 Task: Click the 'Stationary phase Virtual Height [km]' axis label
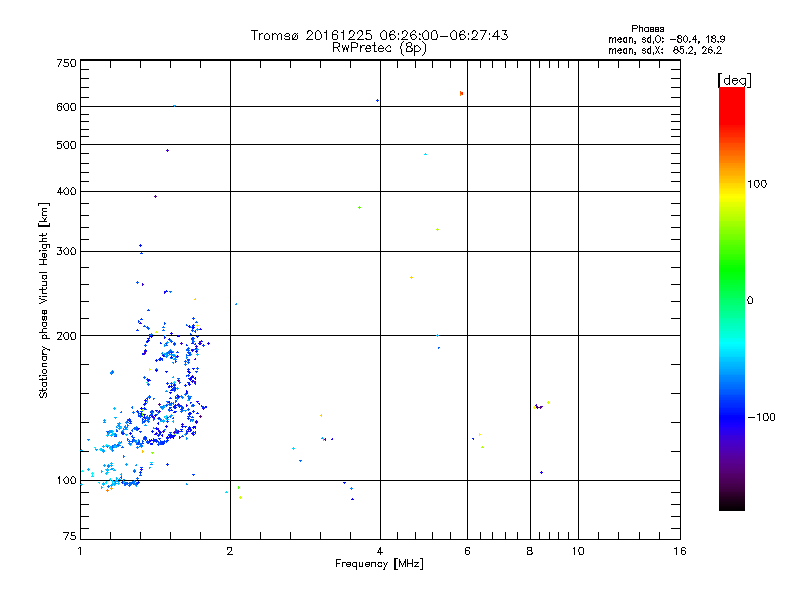44,301
